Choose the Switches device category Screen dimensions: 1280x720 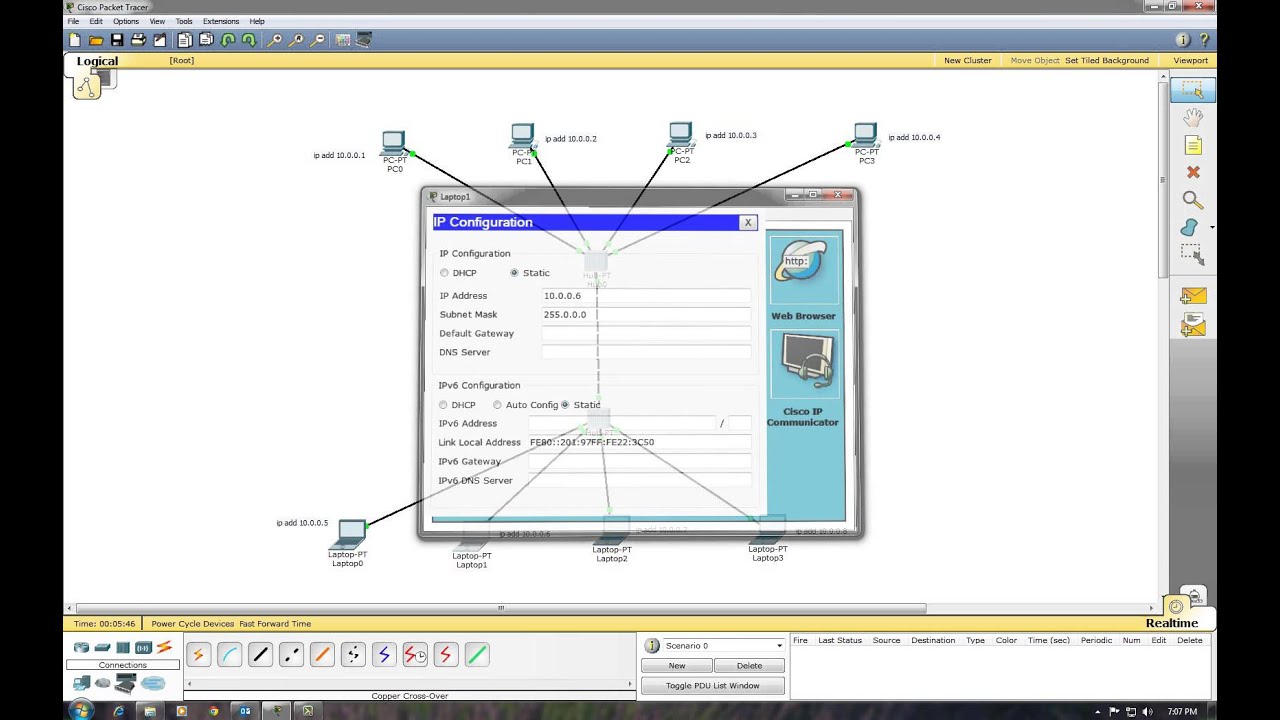click(102, 647)
